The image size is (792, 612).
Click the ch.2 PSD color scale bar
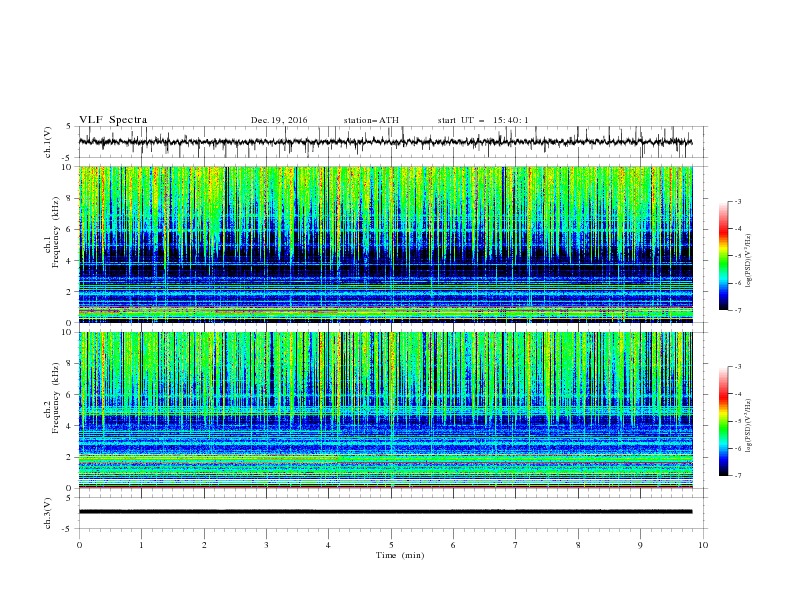tap(724, 421)
